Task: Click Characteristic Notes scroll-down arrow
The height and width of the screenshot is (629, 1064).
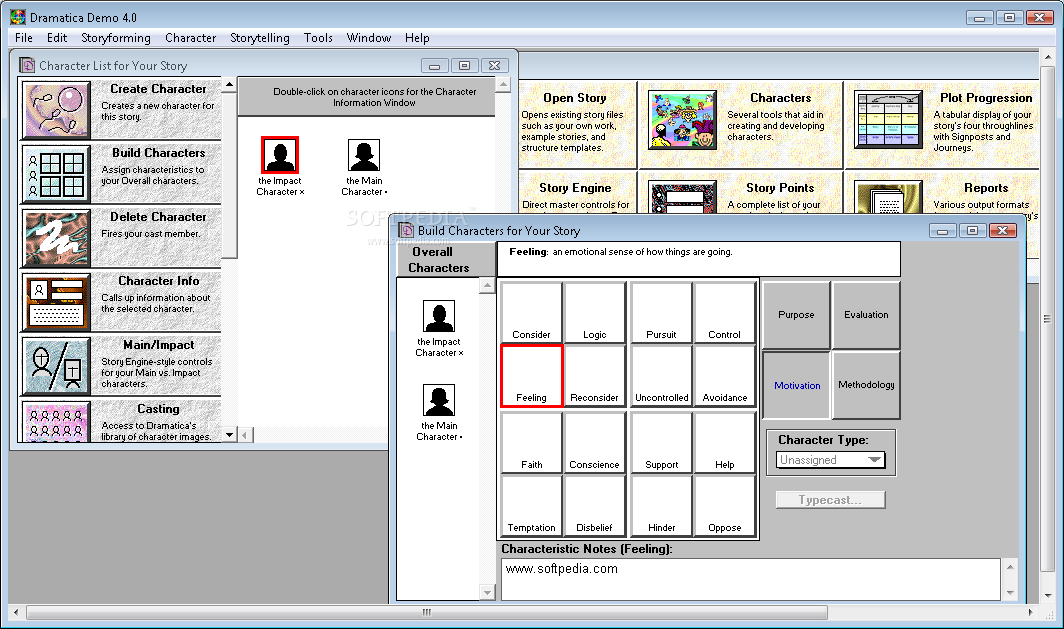Action: 1010,592
